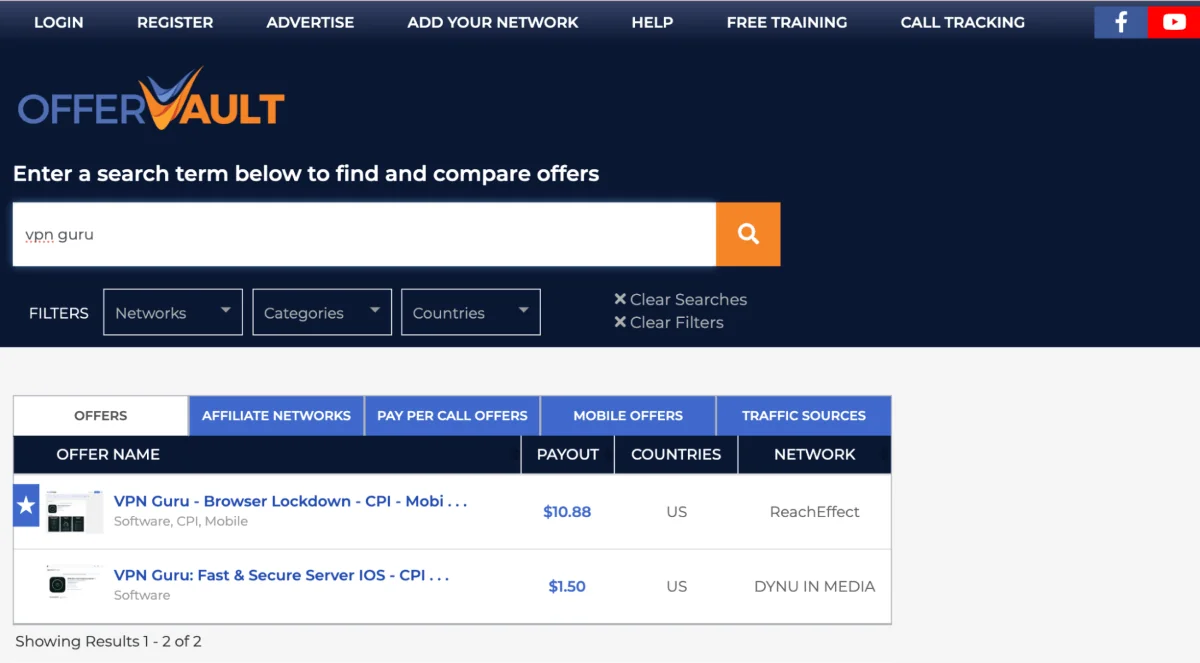Open VPN Guru - Browser Lockdown offer link
The width and height of the screenshot is (1200, 663).
pos(290,501)
